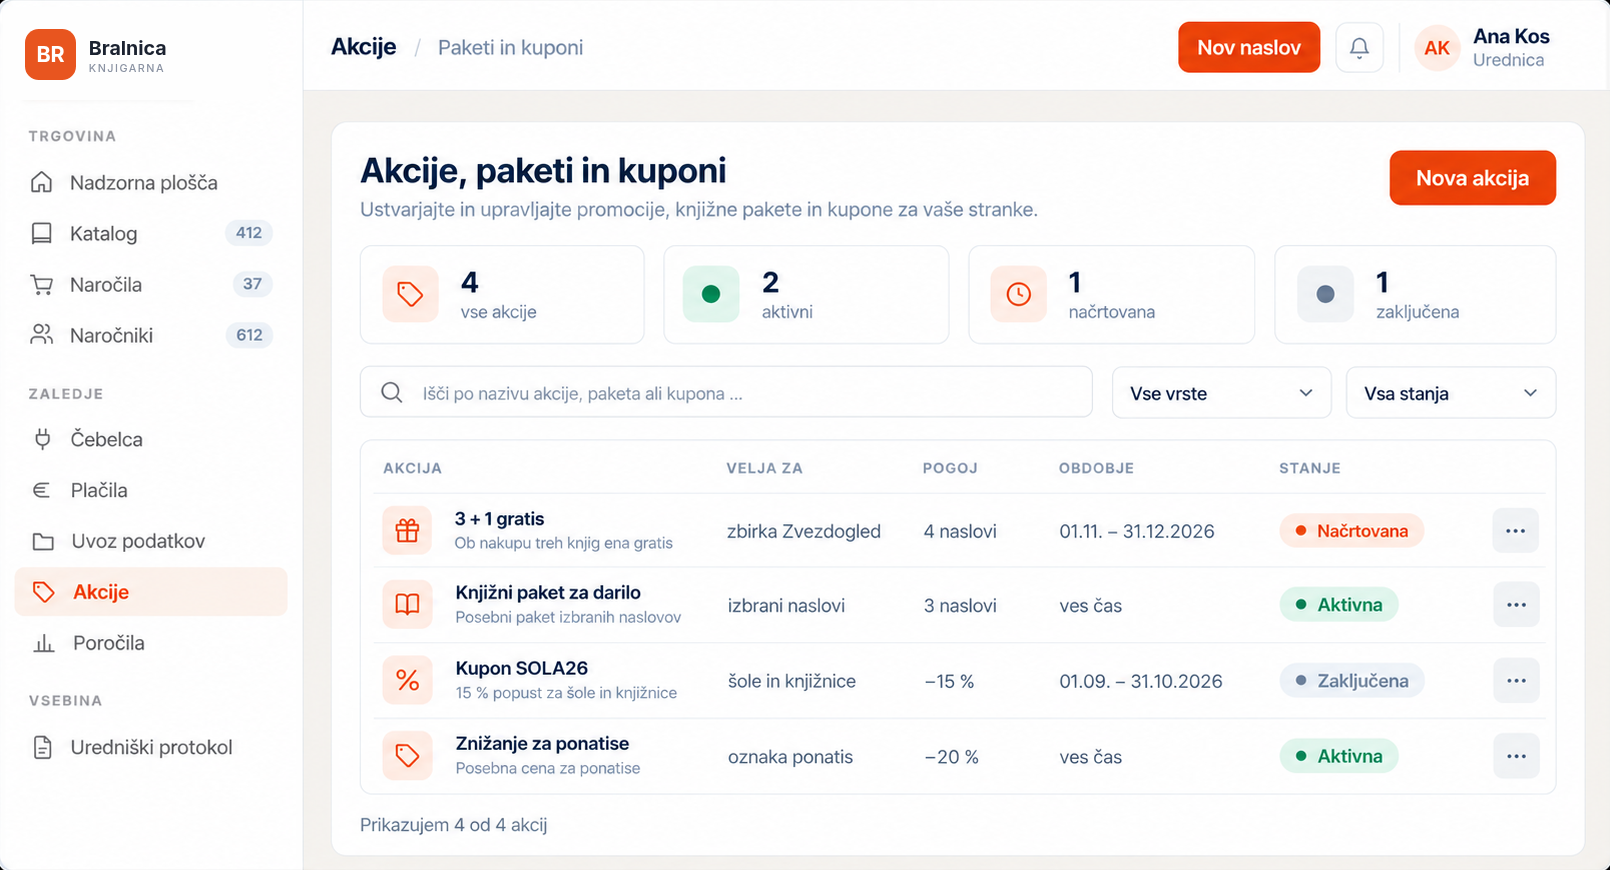Click the 412 badge on Katalog
This screenshot has width=1610, height=870.
pos(249,233)
